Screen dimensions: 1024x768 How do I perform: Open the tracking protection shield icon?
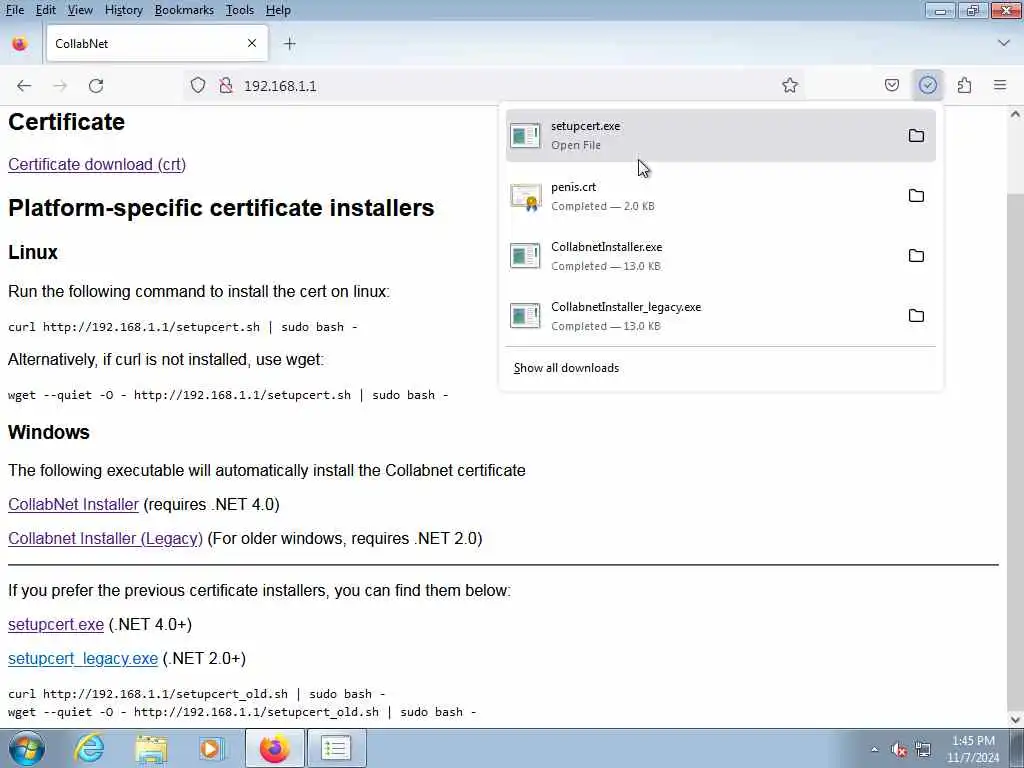click(198, 86)
